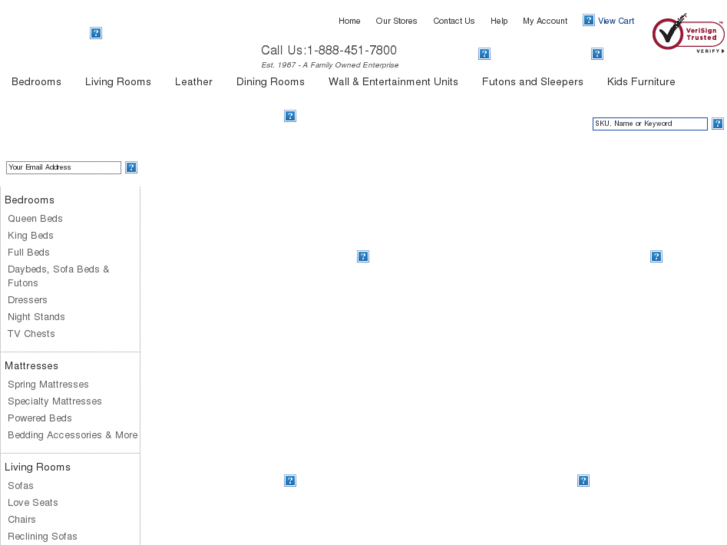Open Daybeds, Sofa Beds & Futons

pyautogui.click(x=58, y=276)
